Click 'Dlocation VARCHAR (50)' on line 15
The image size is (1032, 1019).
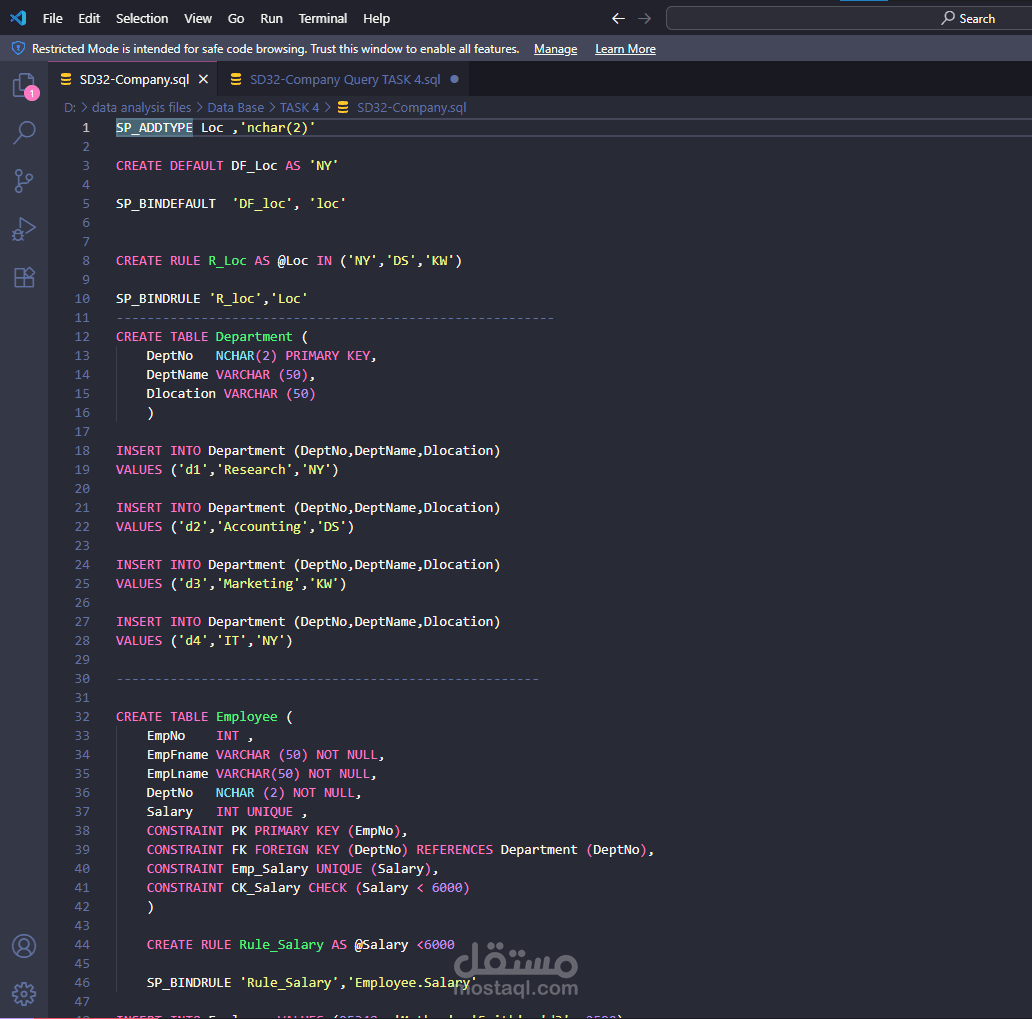click(x=231, y=394)
